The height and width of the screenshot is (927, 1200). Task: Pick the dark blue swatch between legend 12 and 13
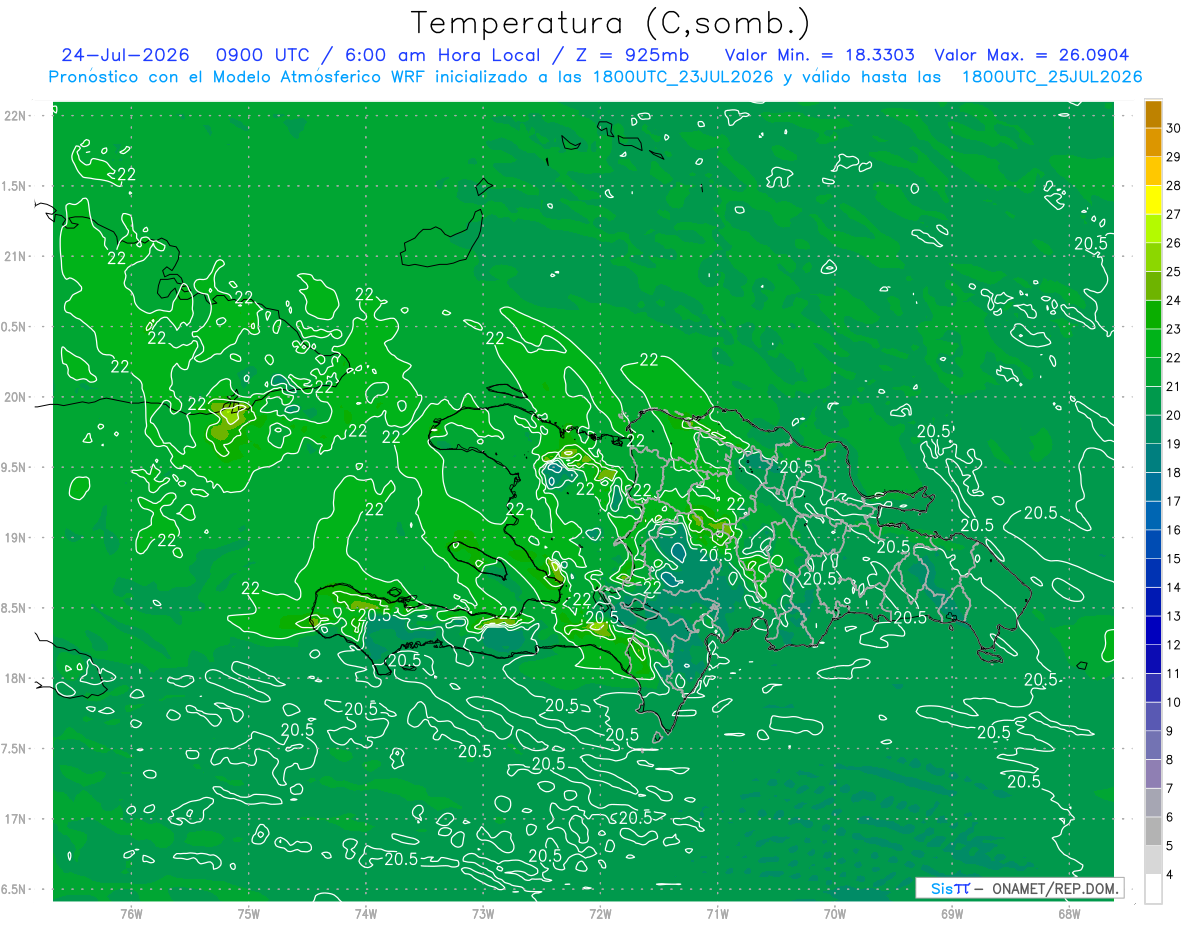pos(1153,630)
